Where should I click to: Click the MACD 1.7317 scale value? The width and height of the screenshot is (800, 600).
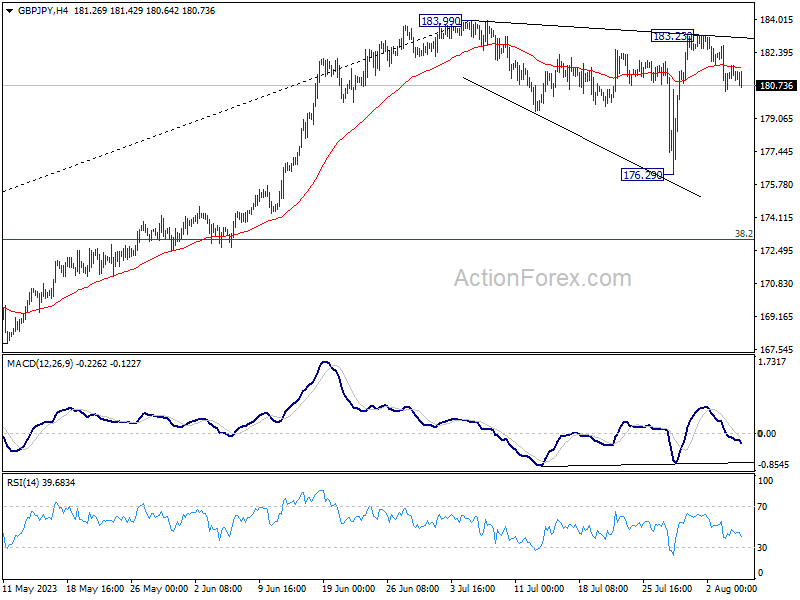(x=771, y=362)
